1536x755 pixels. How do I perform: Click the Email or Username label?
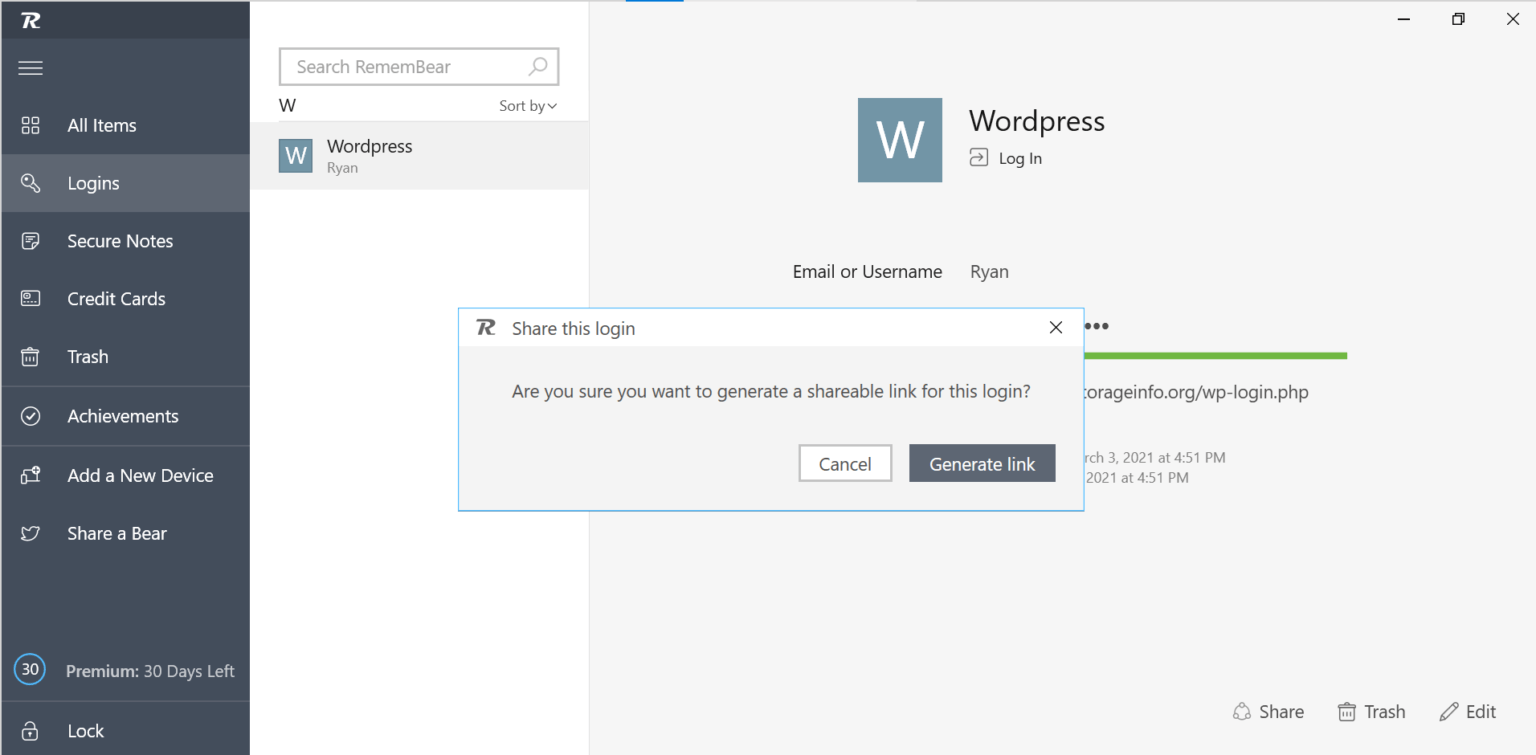click(867, 272)
